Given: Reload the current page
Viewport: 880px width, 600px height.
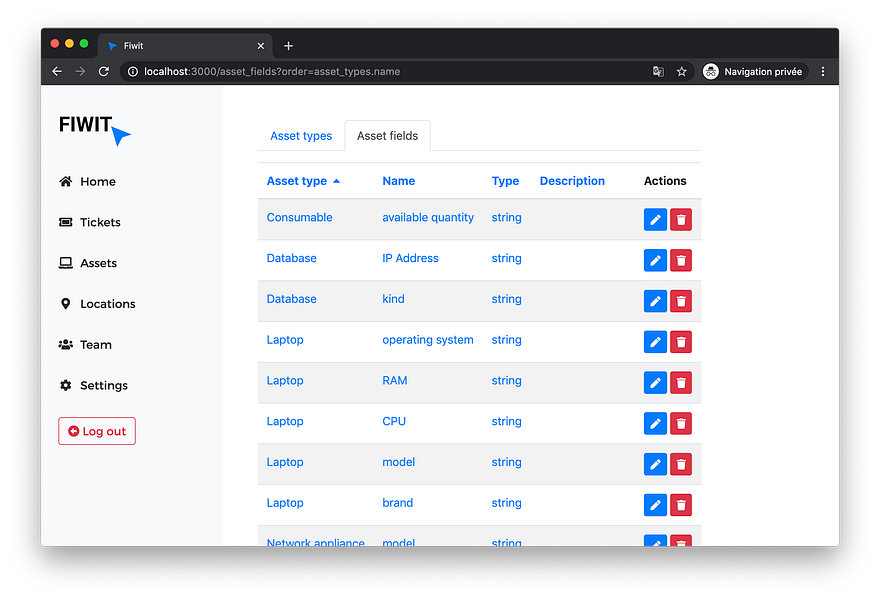Looking at the screenshot, I should point(104,71).
